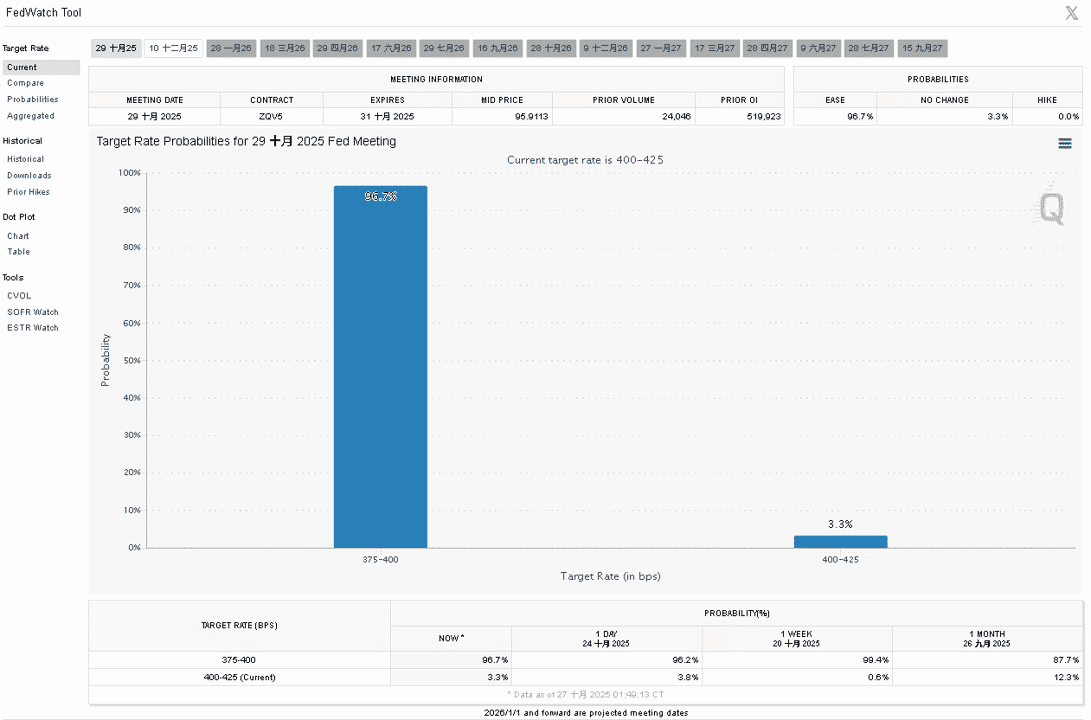Click the meeting date 29 十月 2025 cell

(154, 117)
